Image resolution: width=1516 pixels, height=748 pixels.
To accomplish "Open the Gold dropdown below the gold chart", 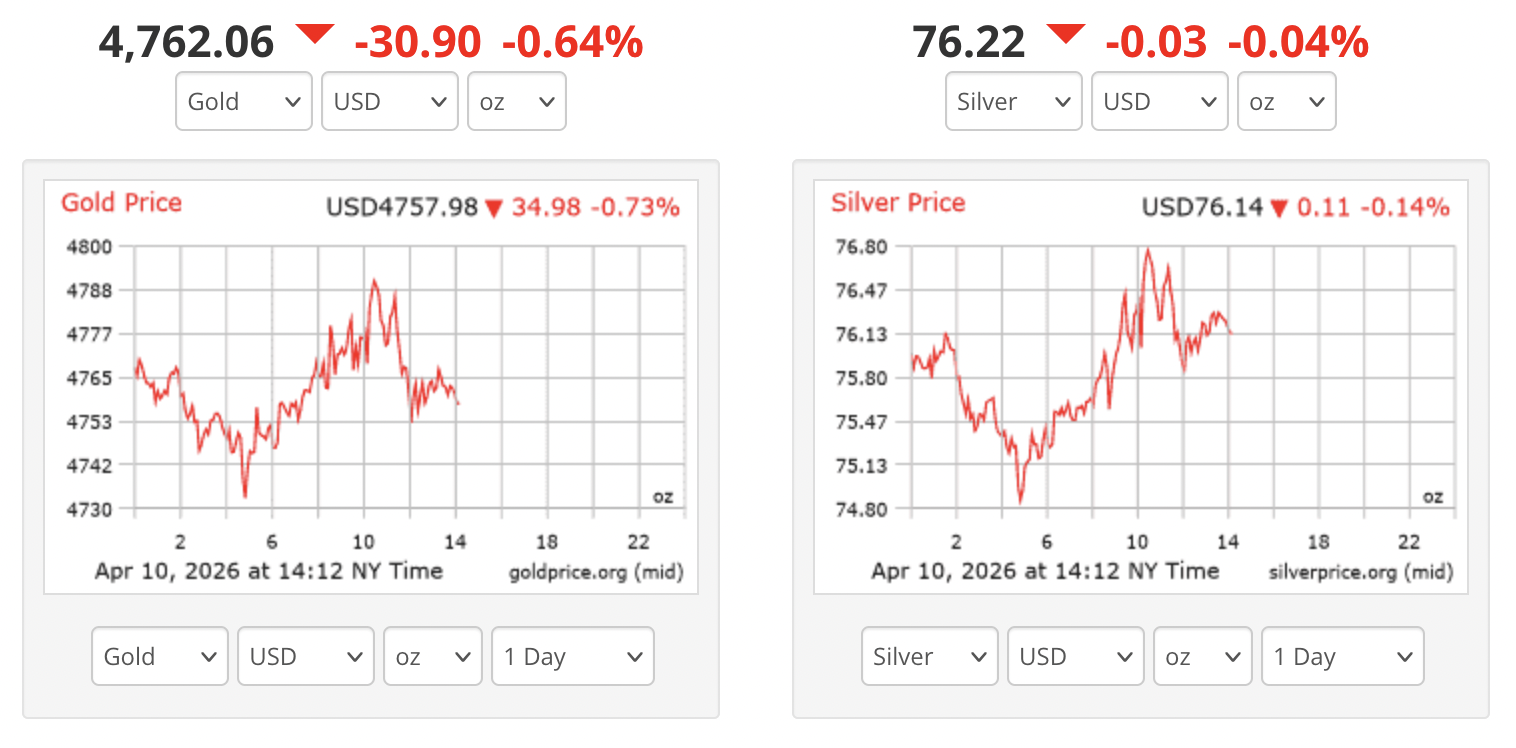I will tap(160, 656).
